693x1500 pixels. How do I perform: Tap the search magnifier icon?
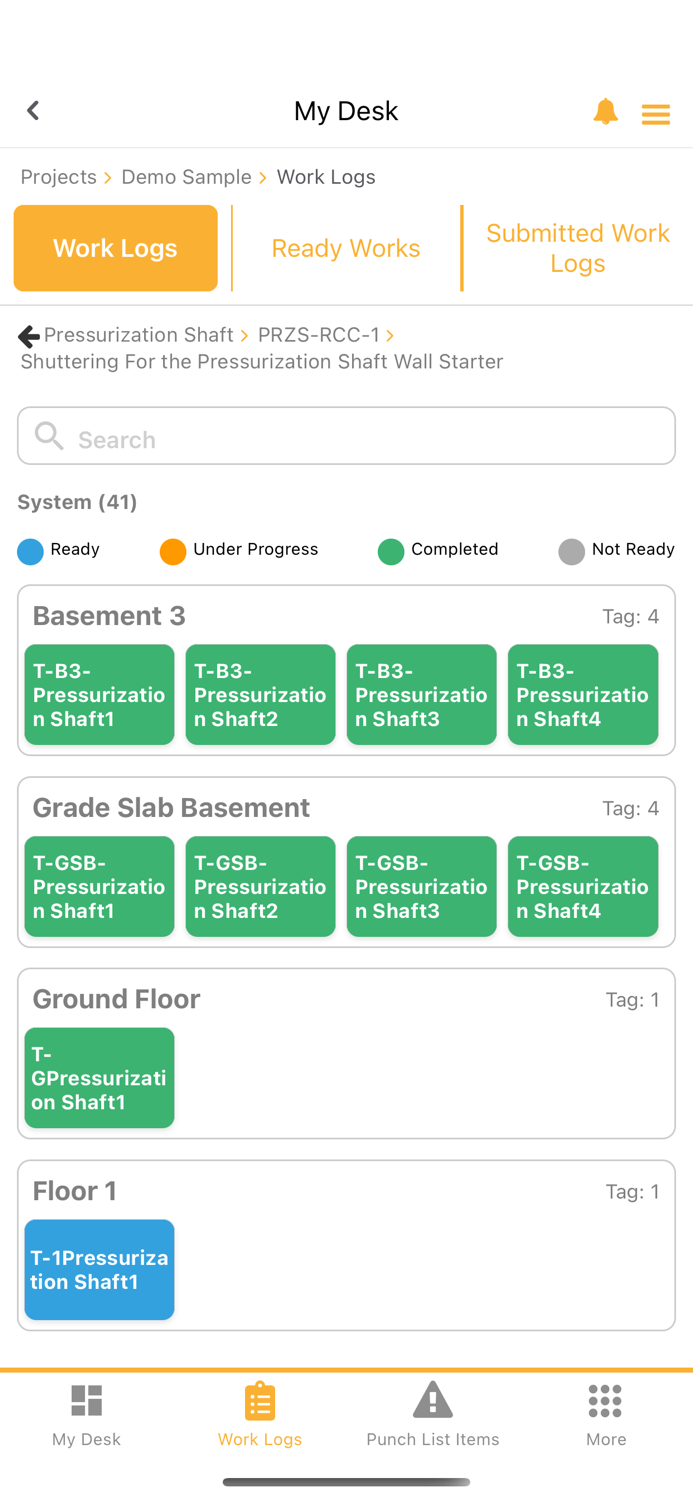tap(48, 436)
